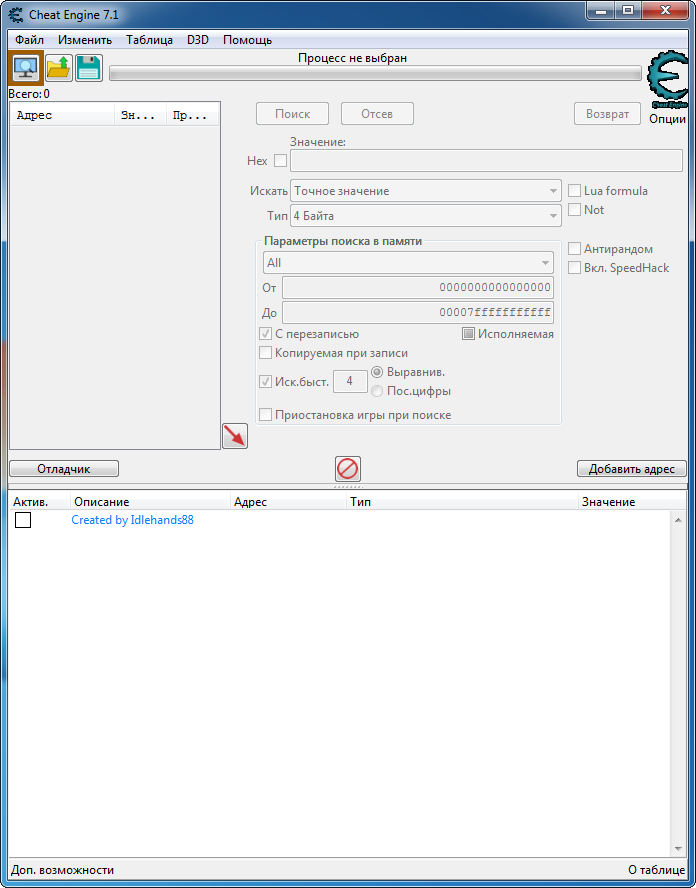The height and width of the screenshot is (888, 696).
Task: Tick Created by Idlehands88 activation box
Action: click(23, 520)
